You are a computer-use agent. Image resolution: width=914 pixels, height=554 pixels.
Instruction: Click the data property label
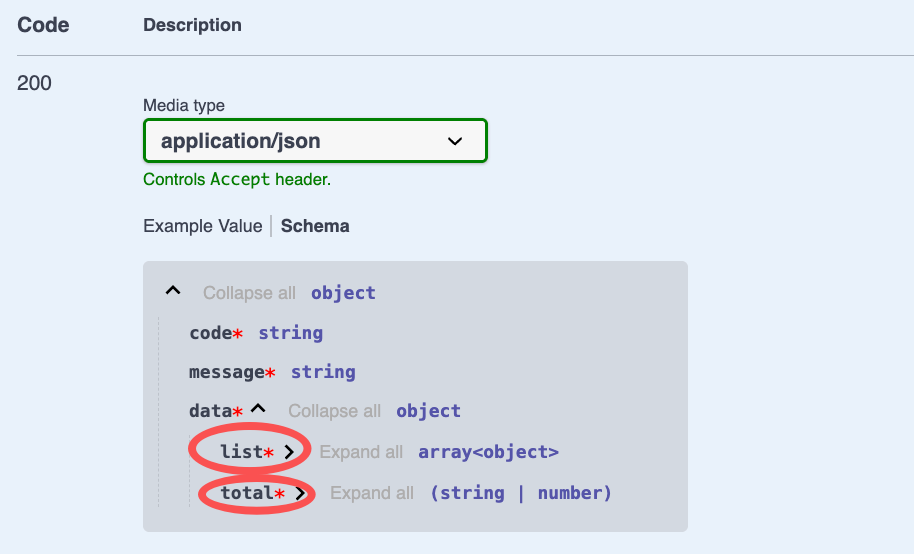pos(211,411)
